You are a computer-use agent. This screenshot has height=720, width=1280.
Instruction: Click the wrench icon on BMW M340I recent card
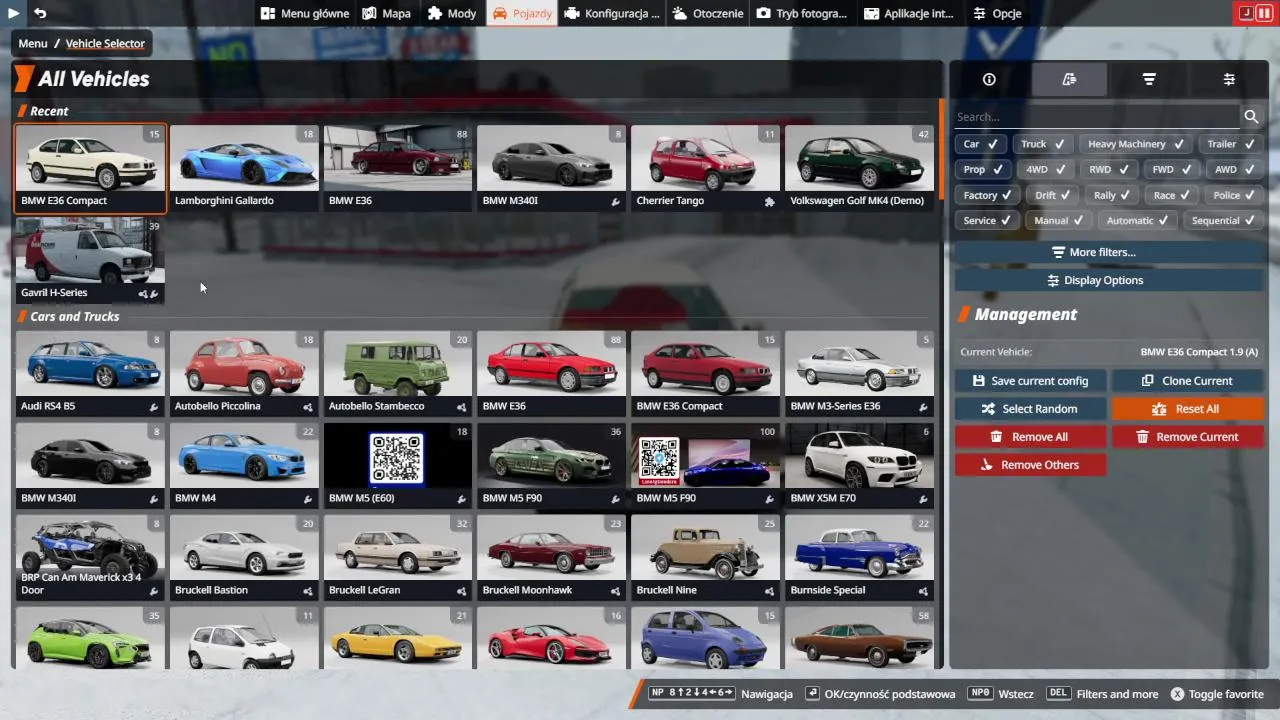click(x=616, y=201)
